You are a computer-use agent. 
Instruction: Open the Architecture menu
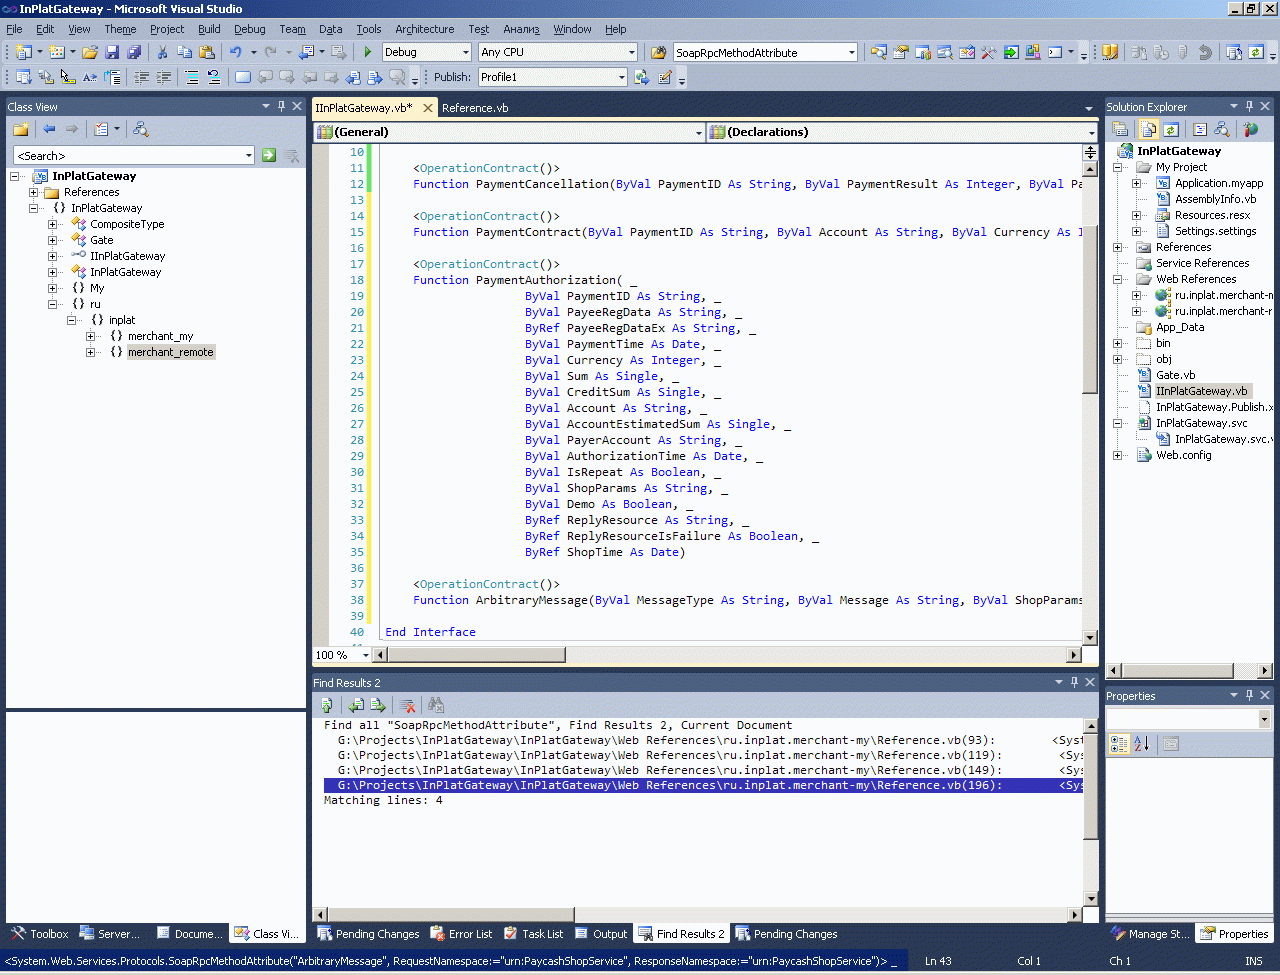(424, 29)
